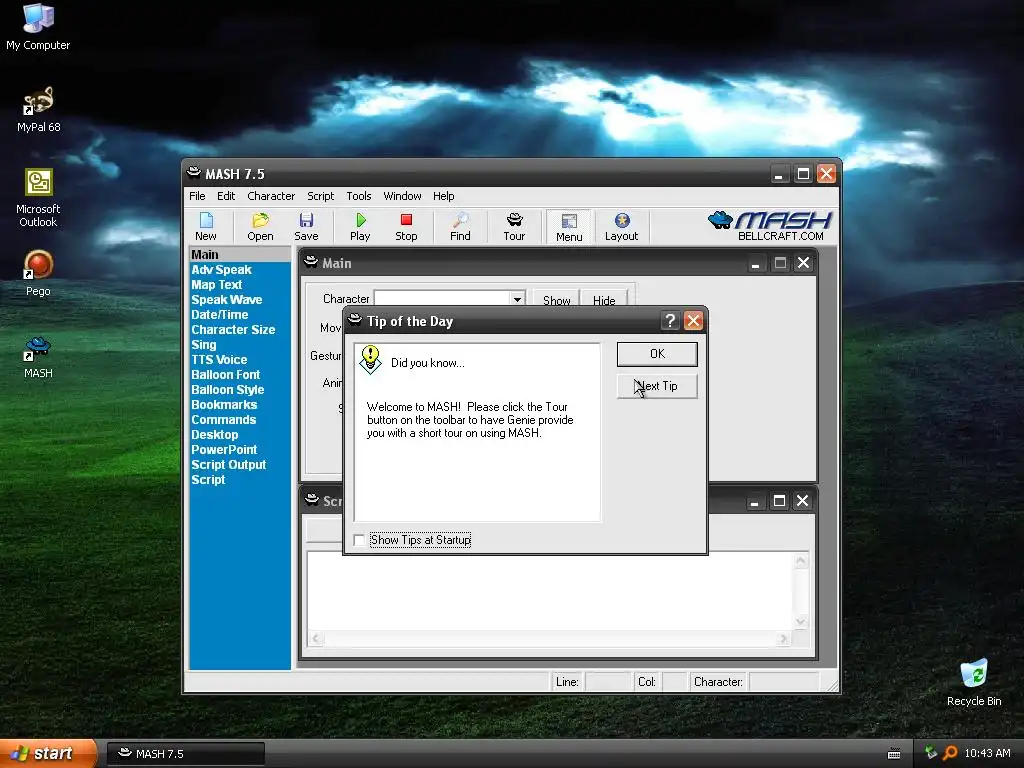Open a script with the Open icon
Viewport: 1024px width, 768px height.
260,227
